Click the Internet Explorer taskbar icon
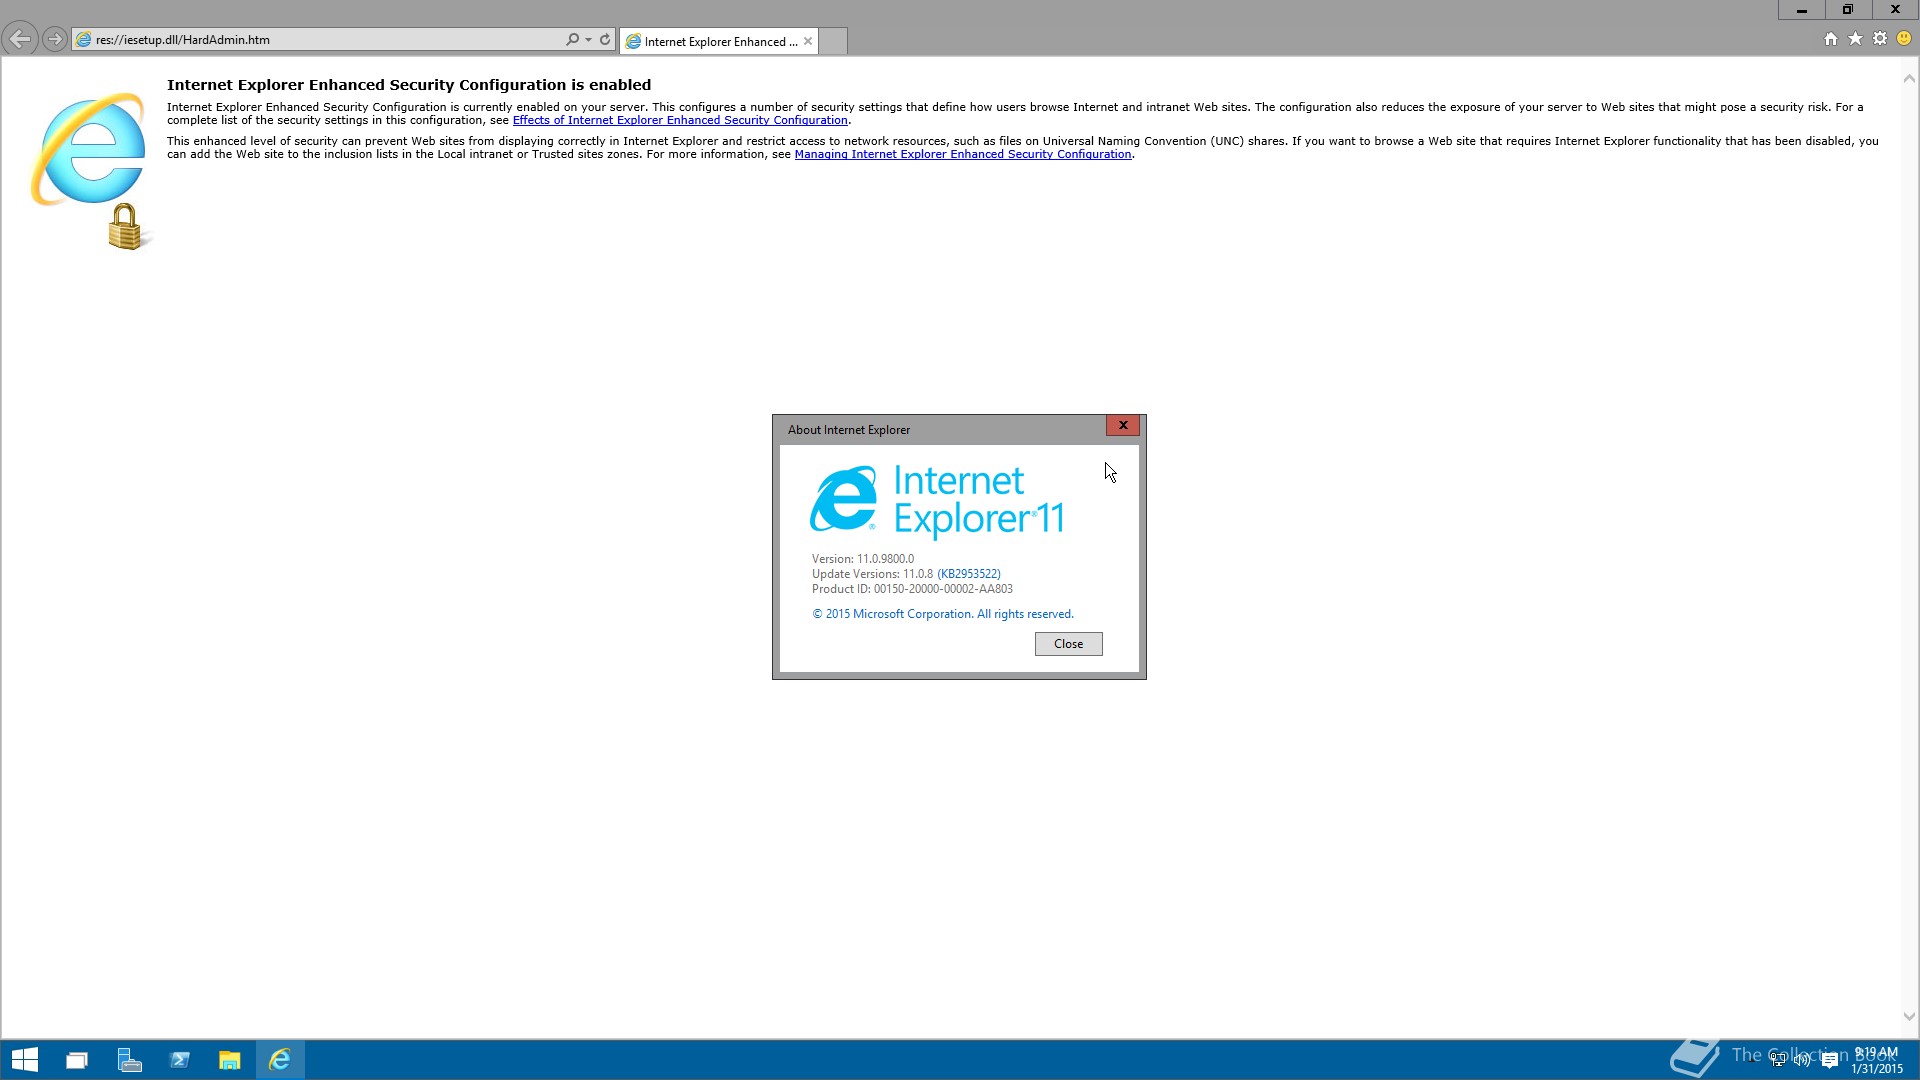This screenshot has width=1920, height=1080. pyautogui.click(x=280, y=1060)
